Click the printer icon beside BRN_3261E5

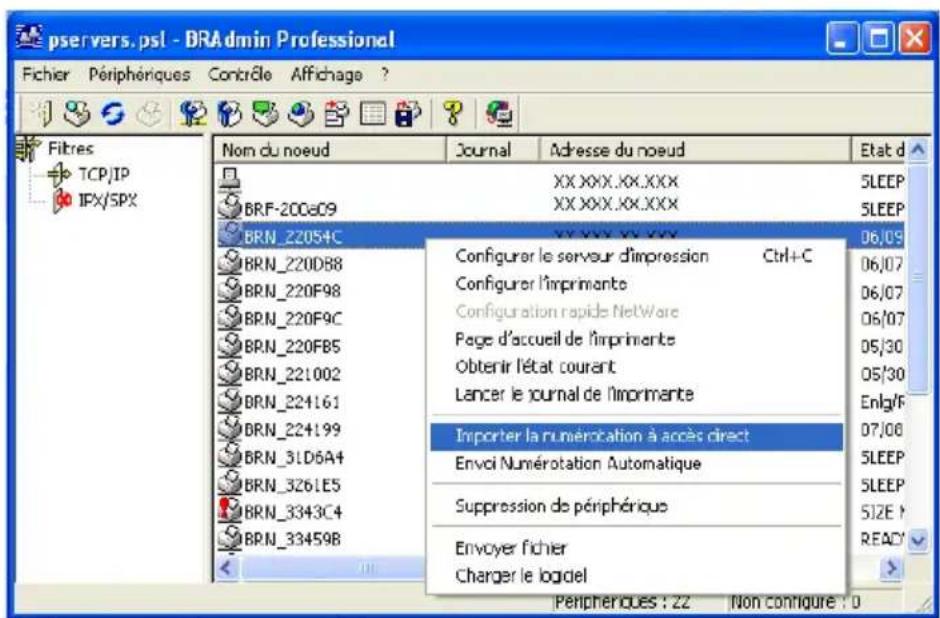(230, 484)
